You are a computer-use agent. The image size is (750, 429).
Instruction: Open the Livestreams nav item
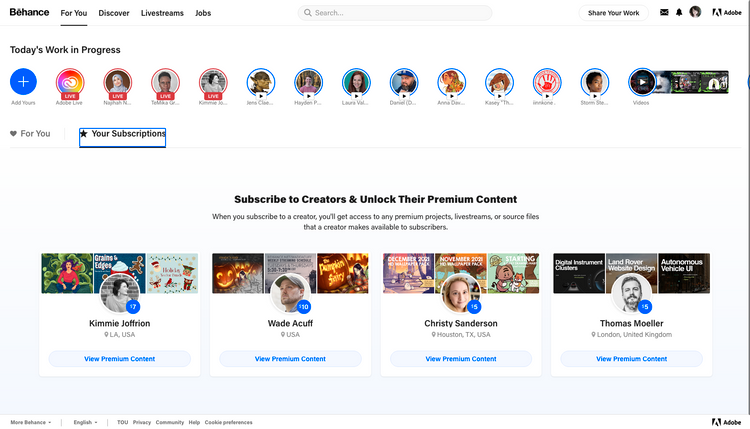[x=162, y=13]
